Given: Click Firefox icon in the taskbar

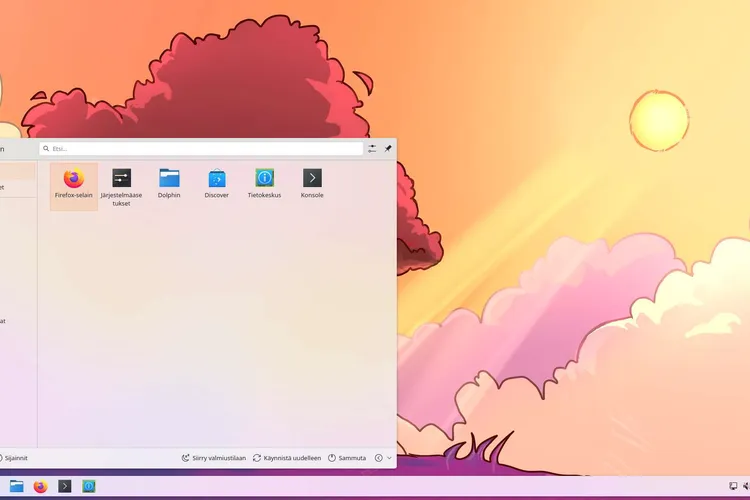Looking at the screenshot, I should 40,486.
